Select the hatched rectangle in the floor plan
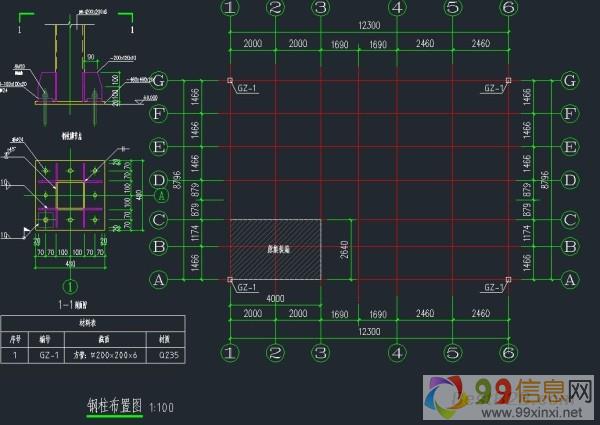Image resolution: width=600 pixels, height=425 pixels. point(276,249)
